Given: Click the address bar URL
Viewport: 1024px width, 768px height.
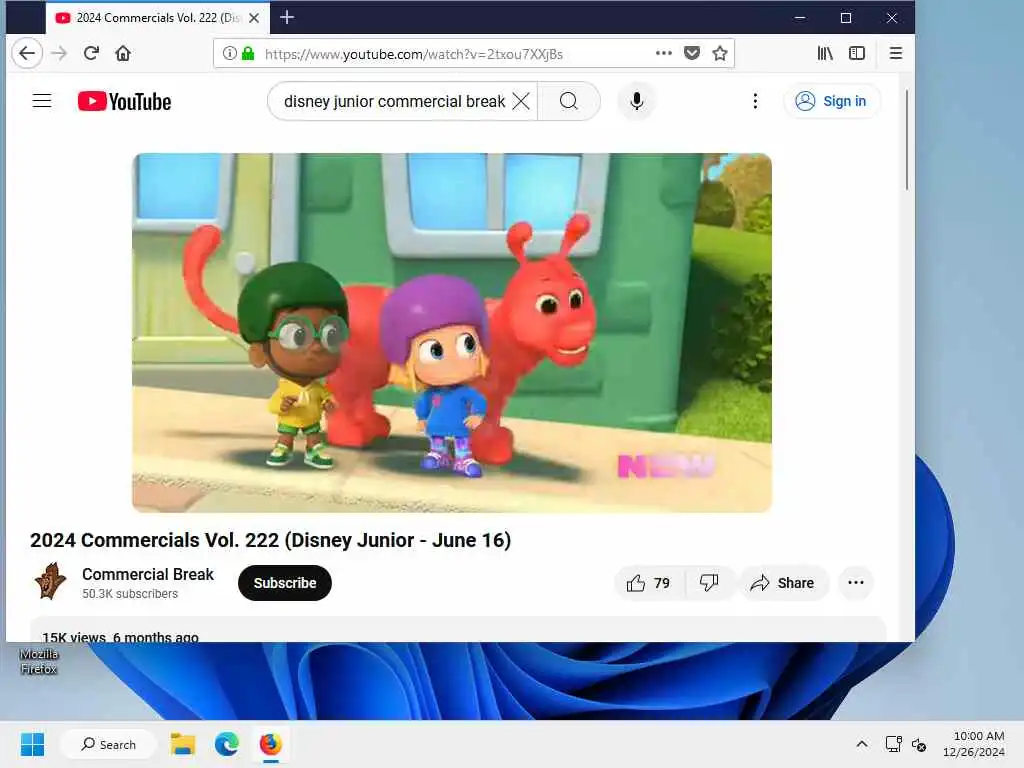Looking at the screenshot, I should (x=414, y=54).
